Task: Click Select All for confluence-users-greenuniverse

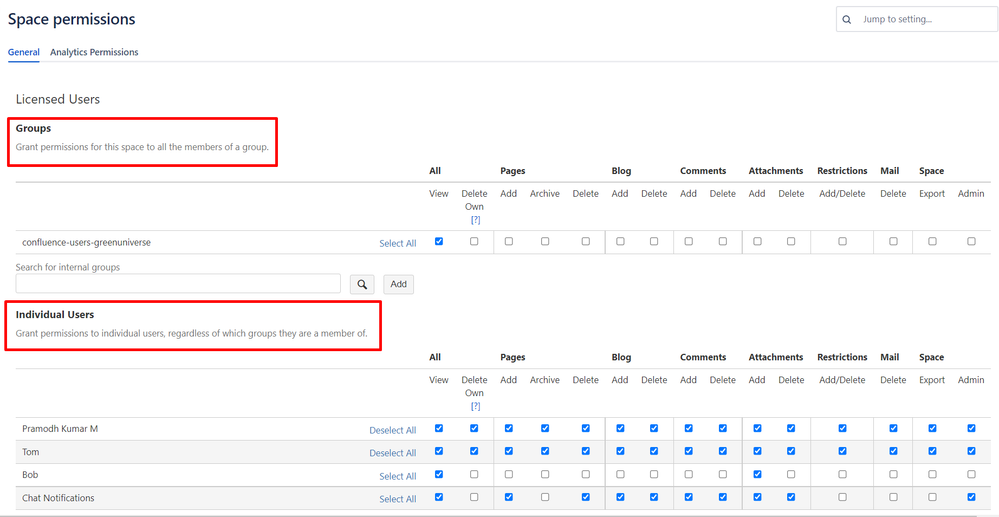Action: (398, 244)
